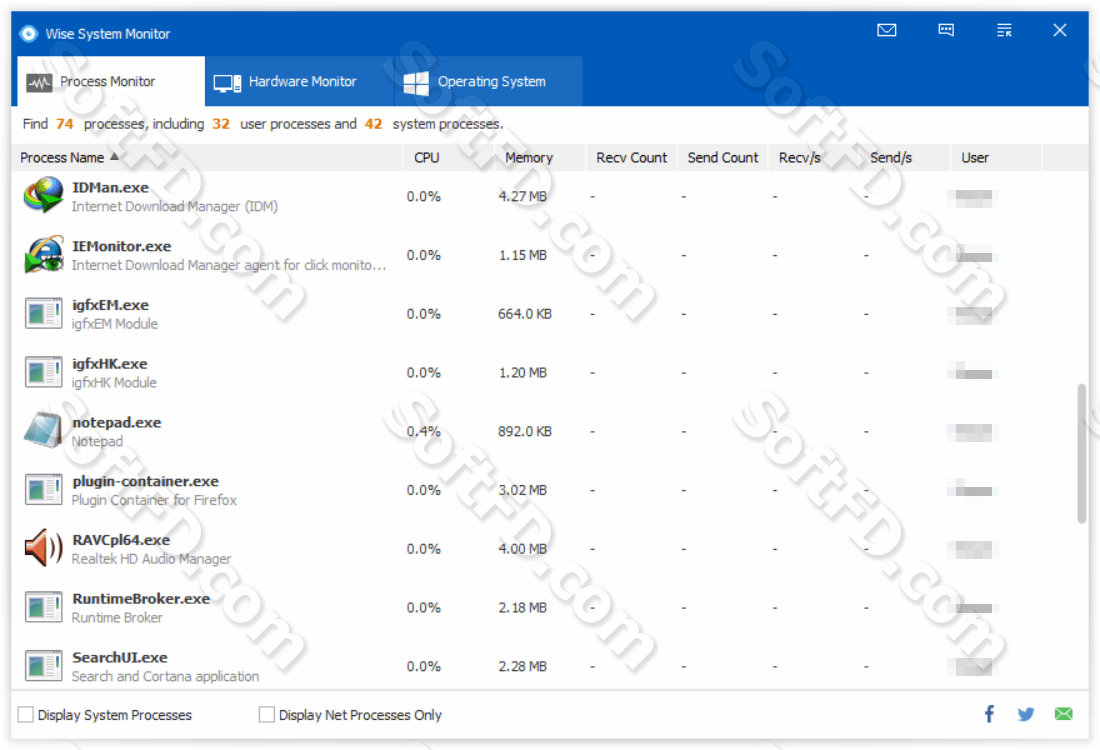
Task: Click the igfxHK.exe process icon
Action: (43, 373)
